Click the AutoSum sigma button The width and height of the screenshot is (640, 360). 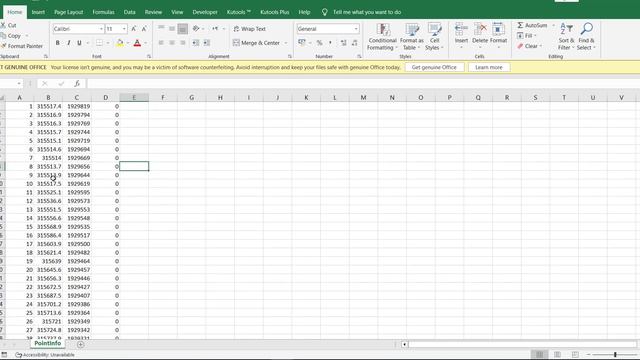coord(532,25)
